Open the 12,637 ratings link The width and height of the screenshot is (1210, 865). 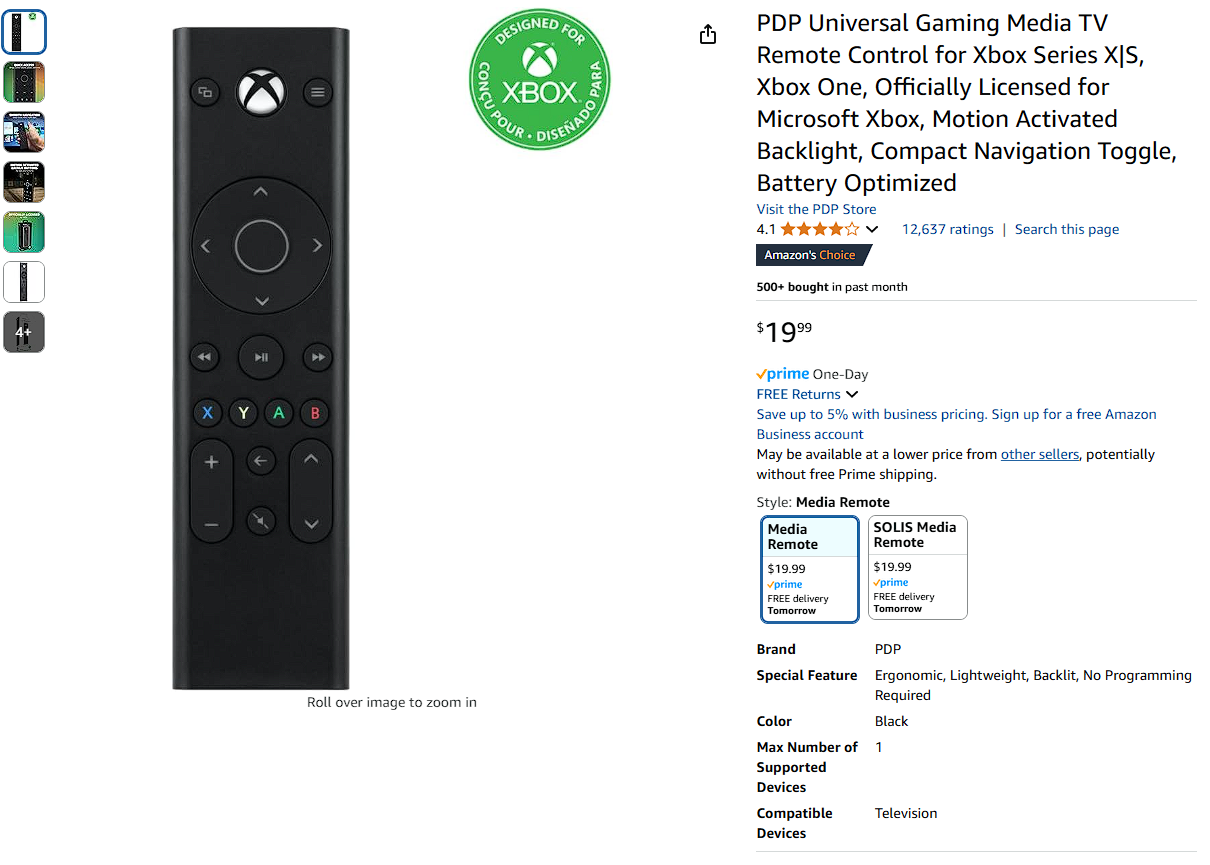coord(948,229)
